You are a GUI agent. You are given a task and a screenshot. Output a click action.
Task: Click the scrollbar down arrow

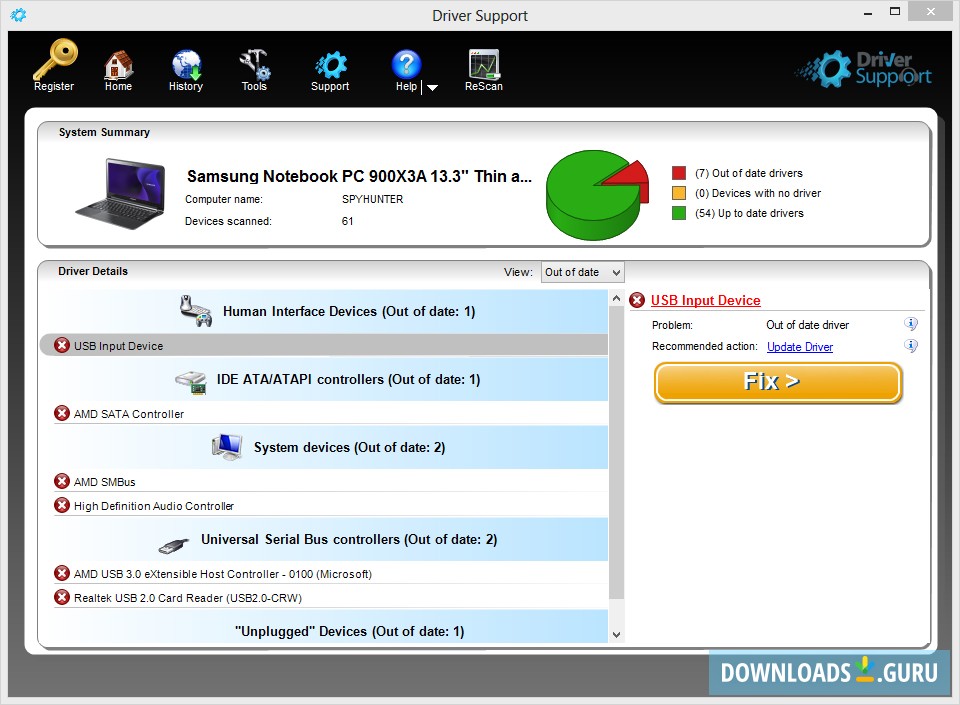[x=617, y=632]
